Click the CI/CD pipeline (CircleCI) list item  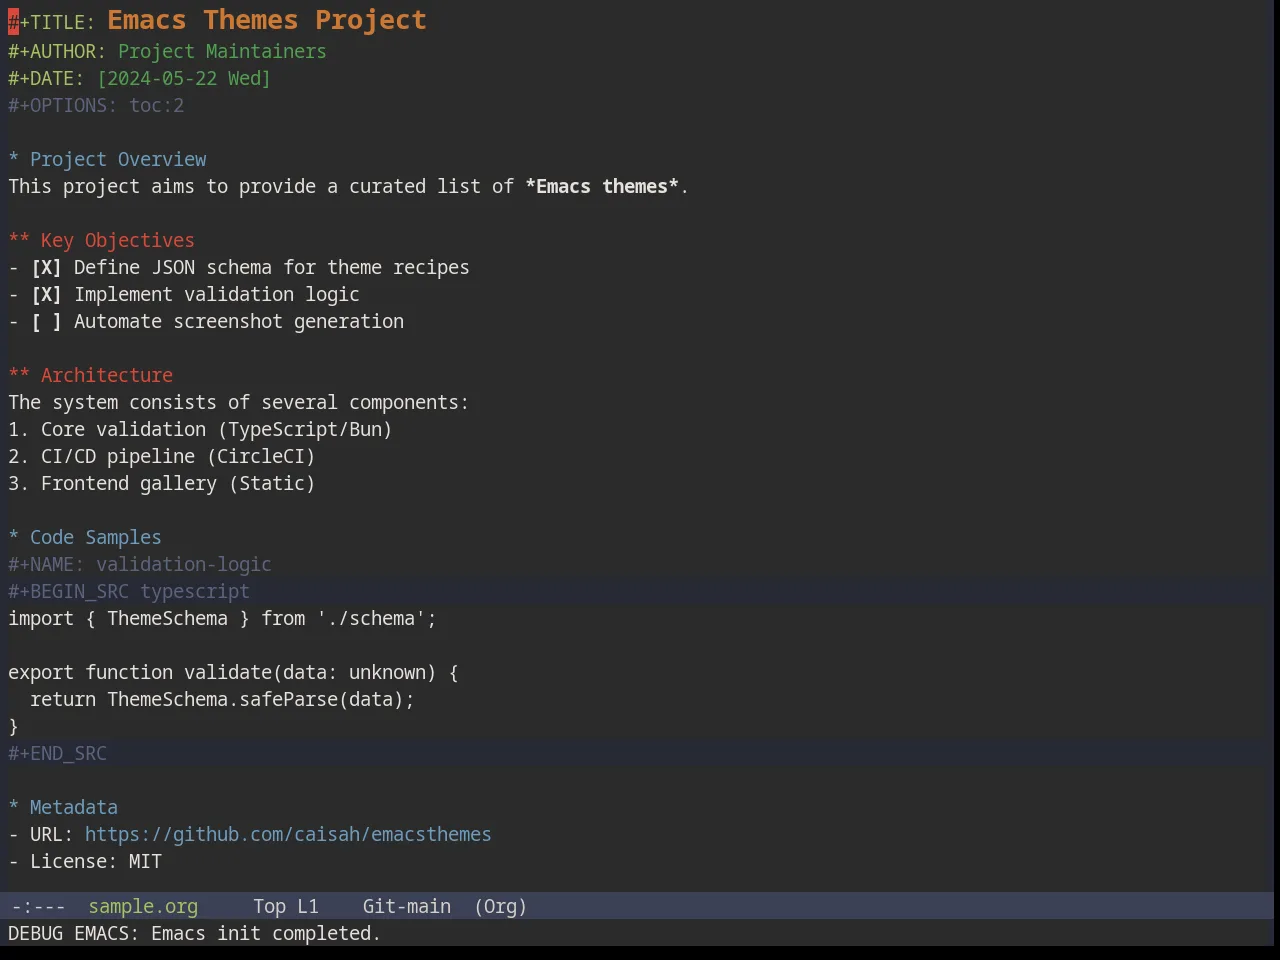[162, 457]
